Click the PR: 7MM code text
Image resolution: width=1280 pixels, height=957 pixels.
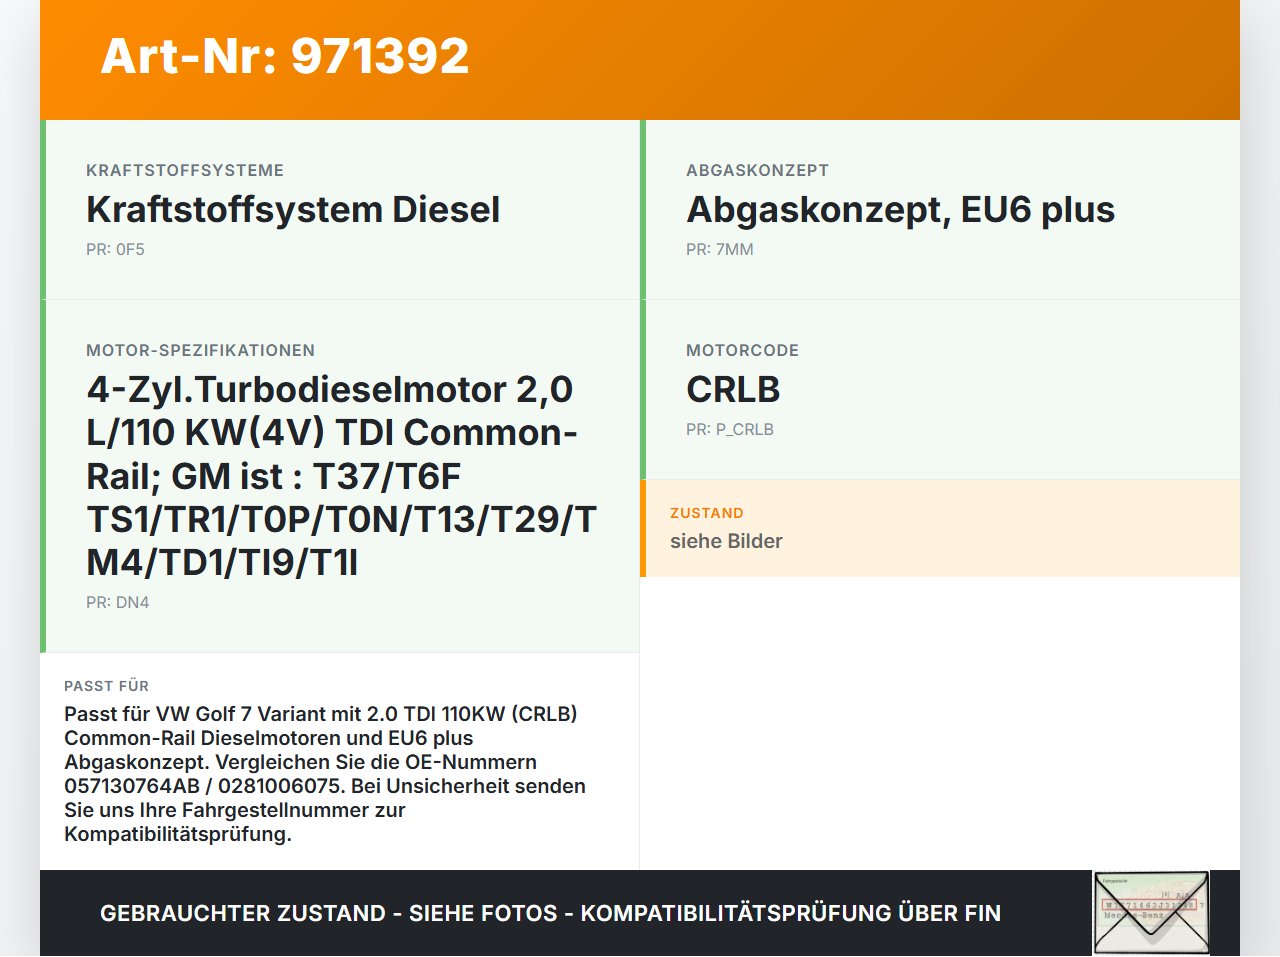coord(719,249)
